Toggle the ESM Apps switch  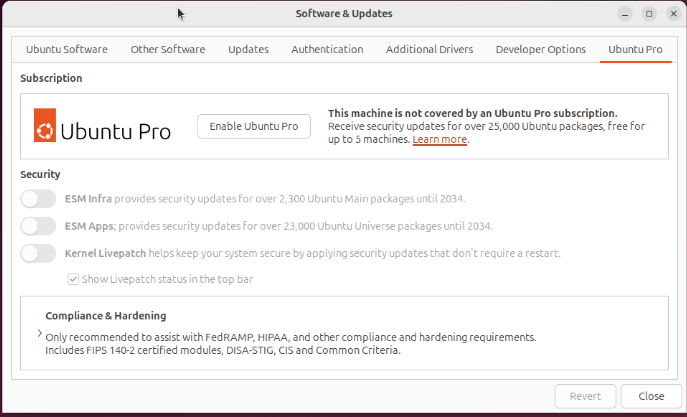38,226
